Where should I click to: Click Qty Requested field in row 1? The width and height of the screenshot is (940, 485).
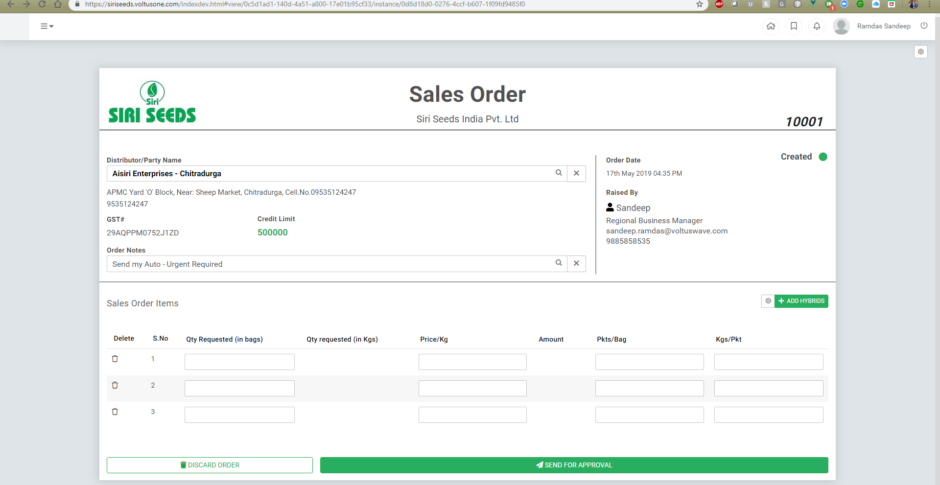tap(239, 362)
